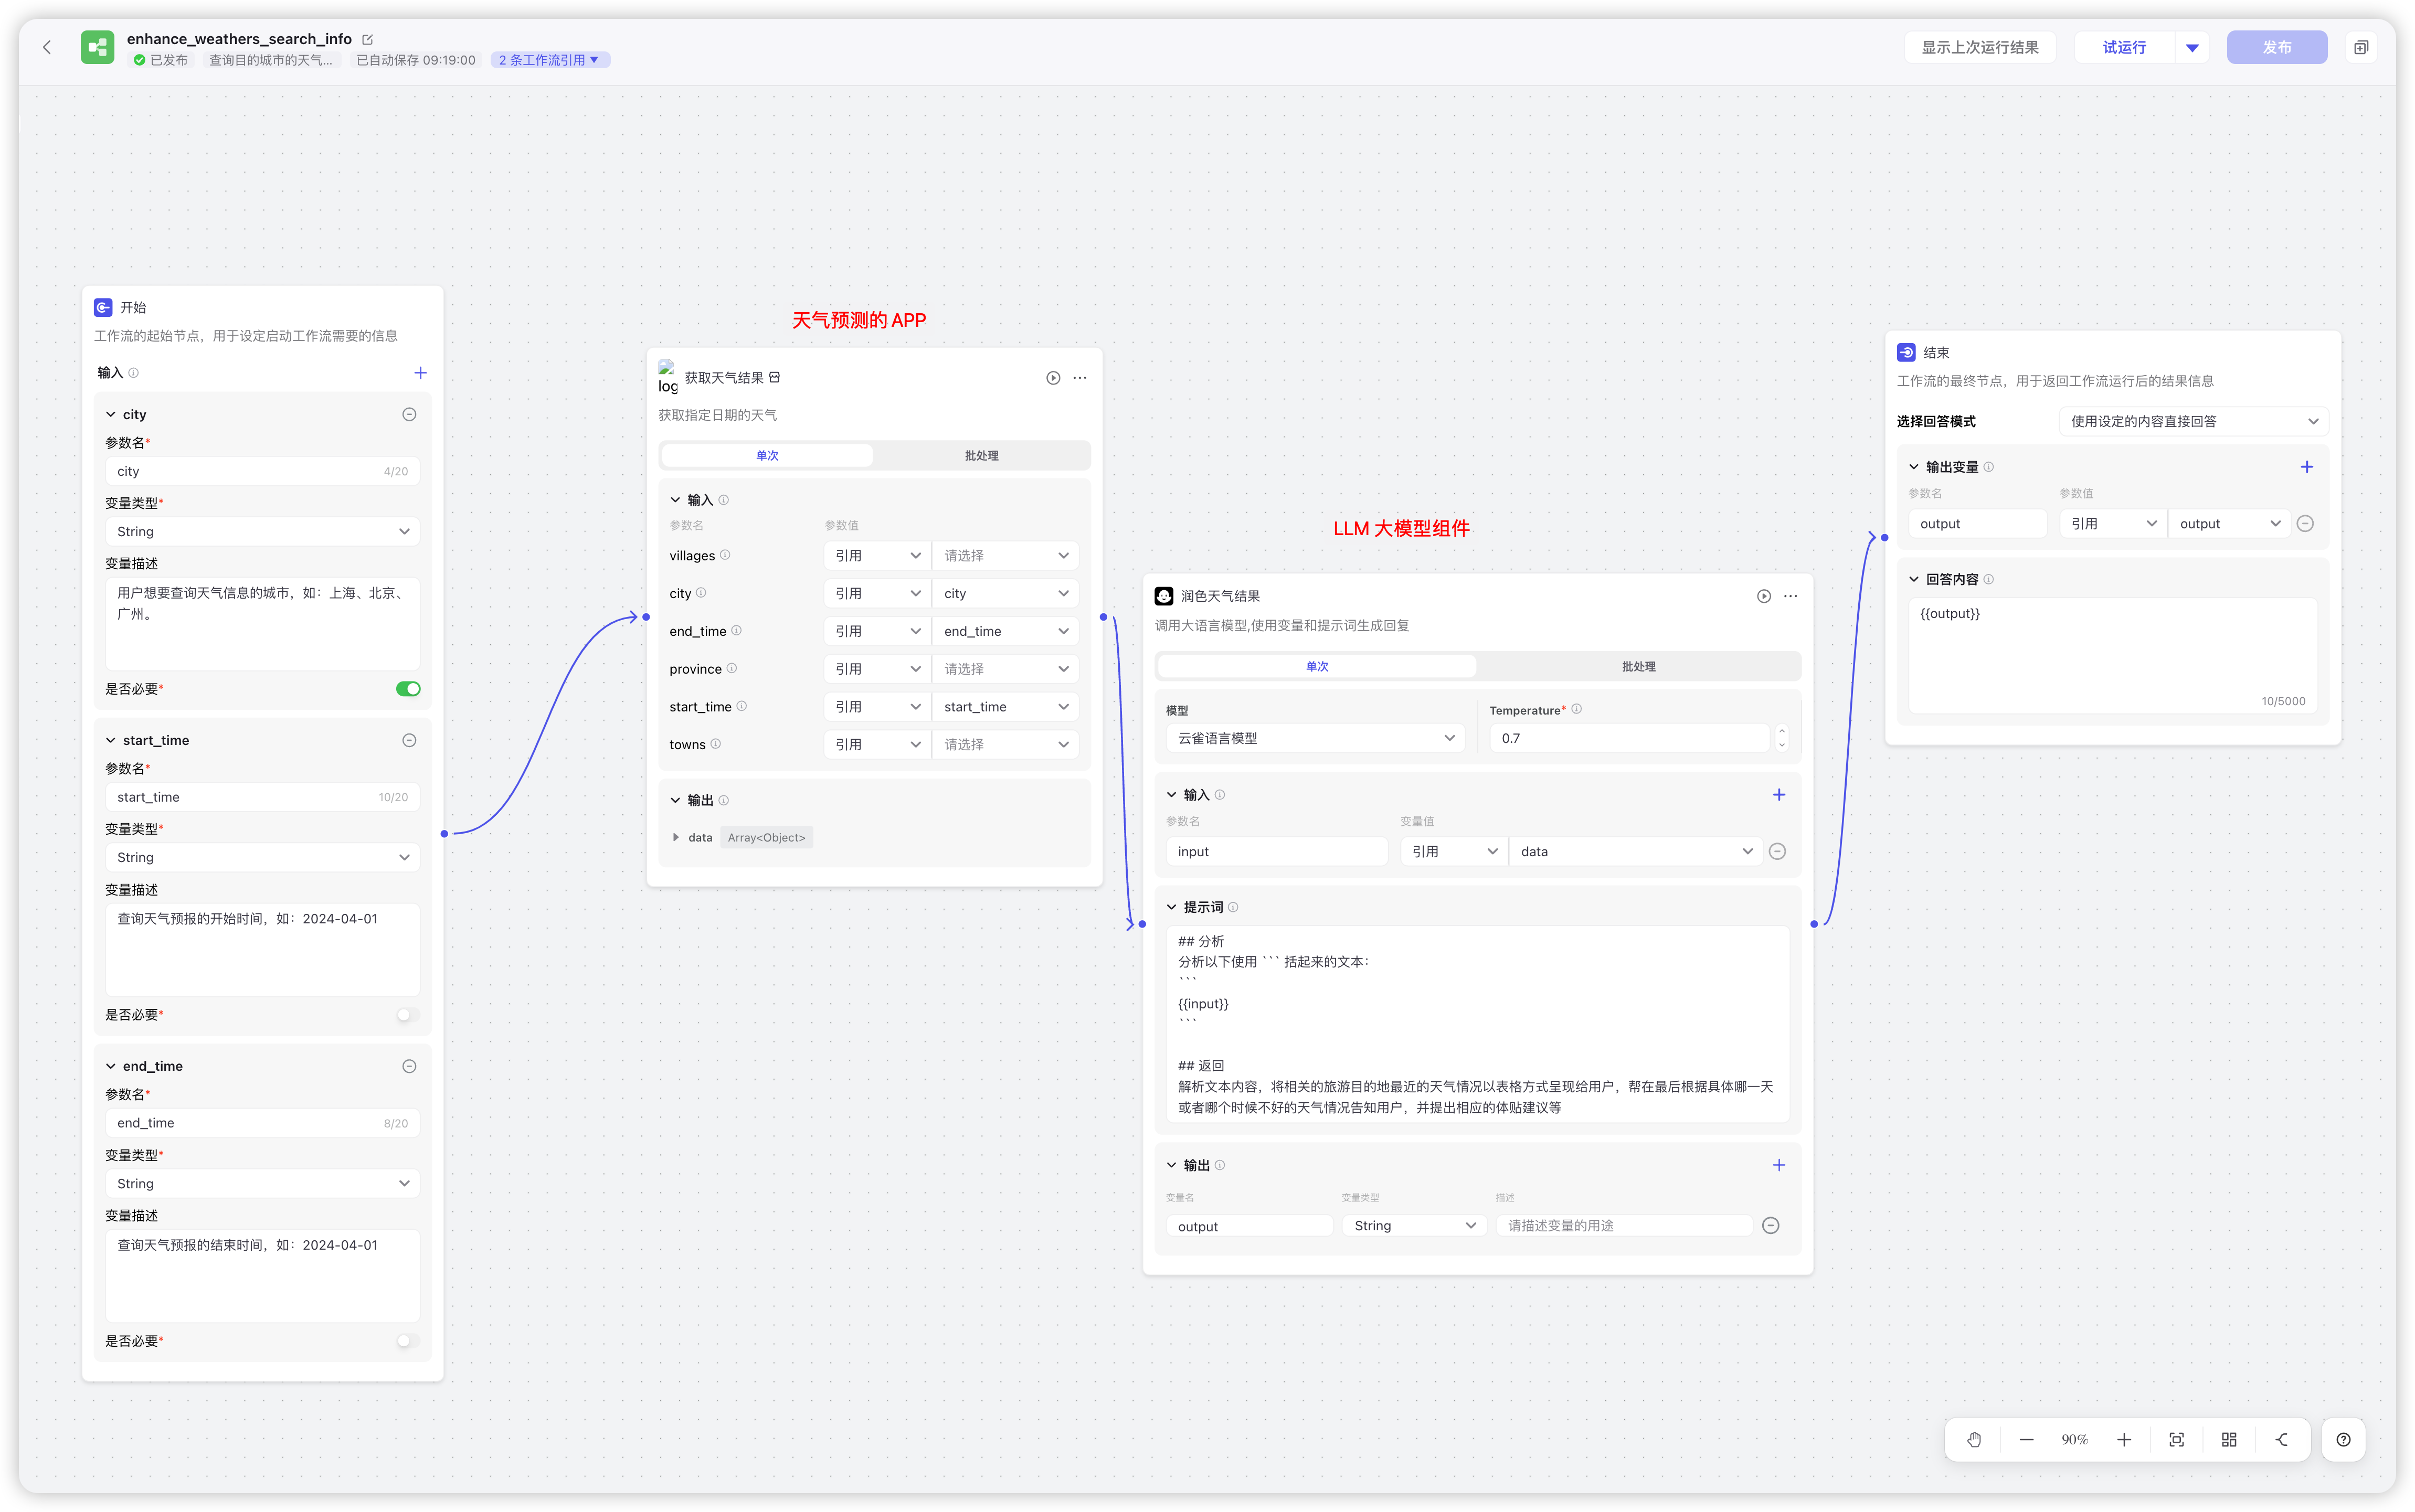The width and height of the screenshot is (2415, 1512).
Task: Toggle the city 是否必要 switch off
Action: coord(408,689)
